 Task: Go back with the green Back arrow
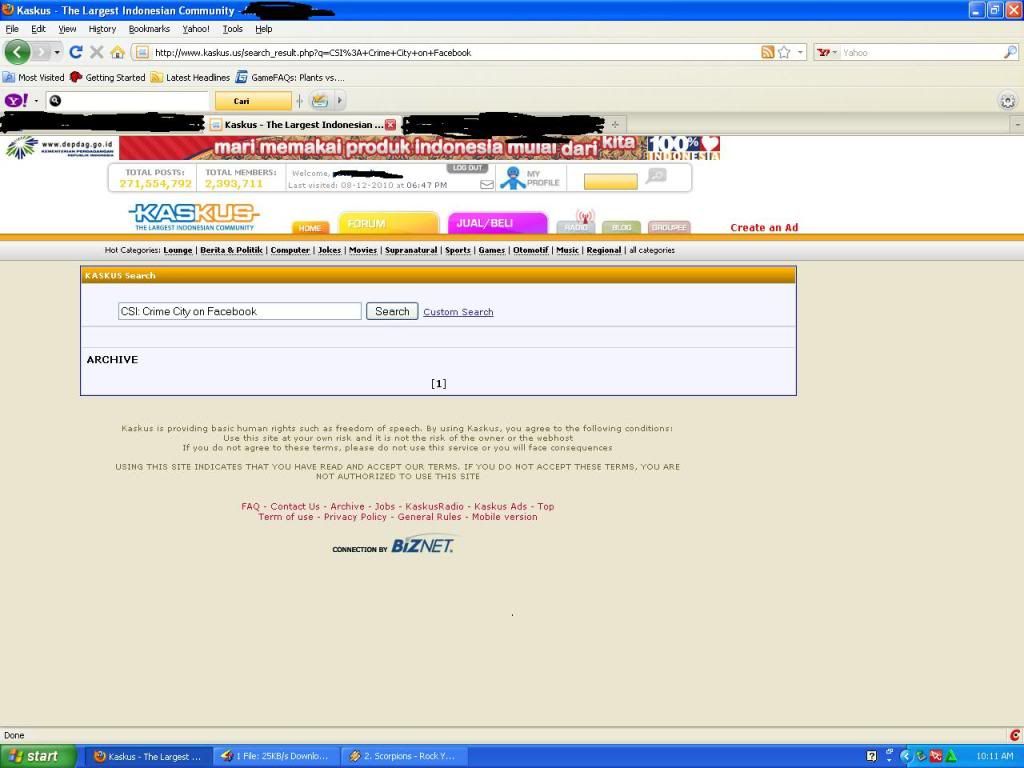[x=17, y=52]
